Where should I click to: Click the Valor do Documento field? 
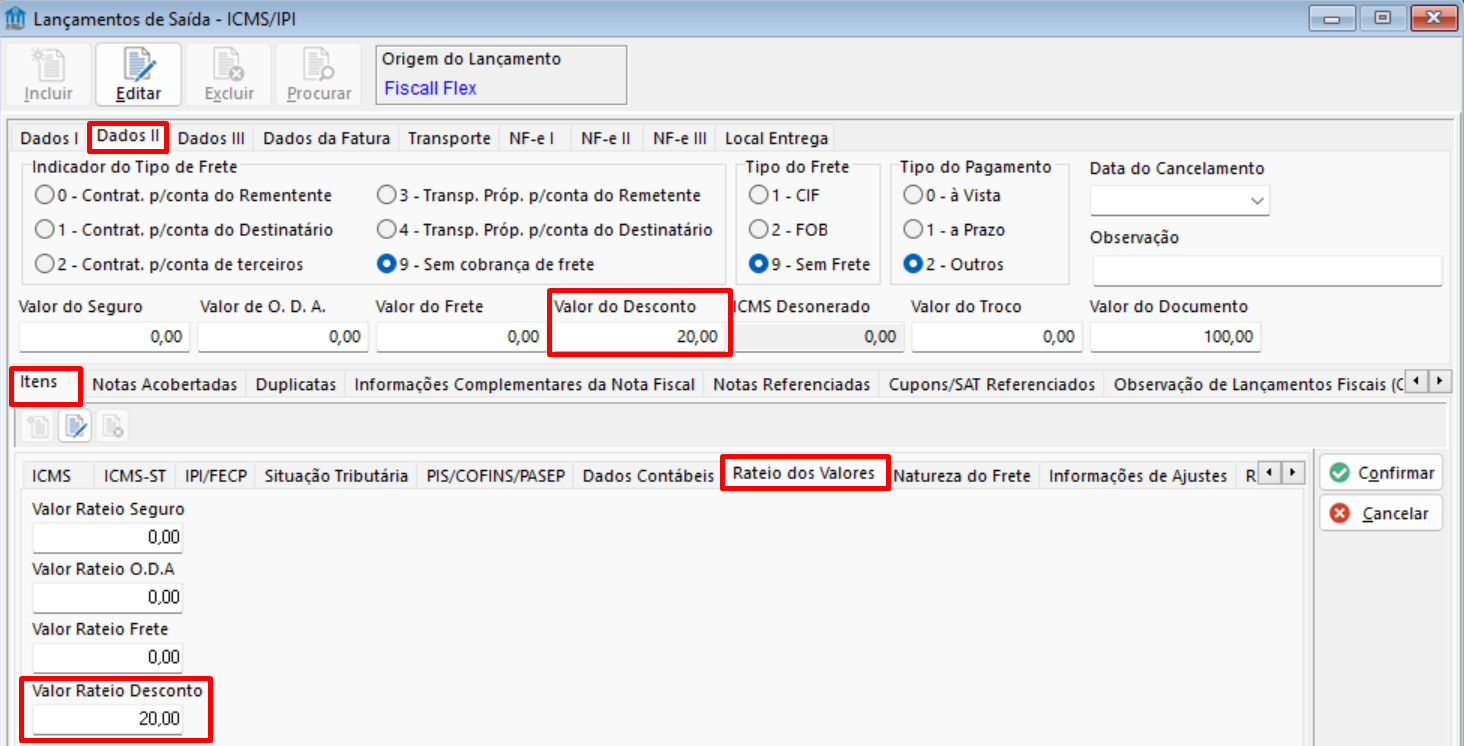tap(1175, 337)
